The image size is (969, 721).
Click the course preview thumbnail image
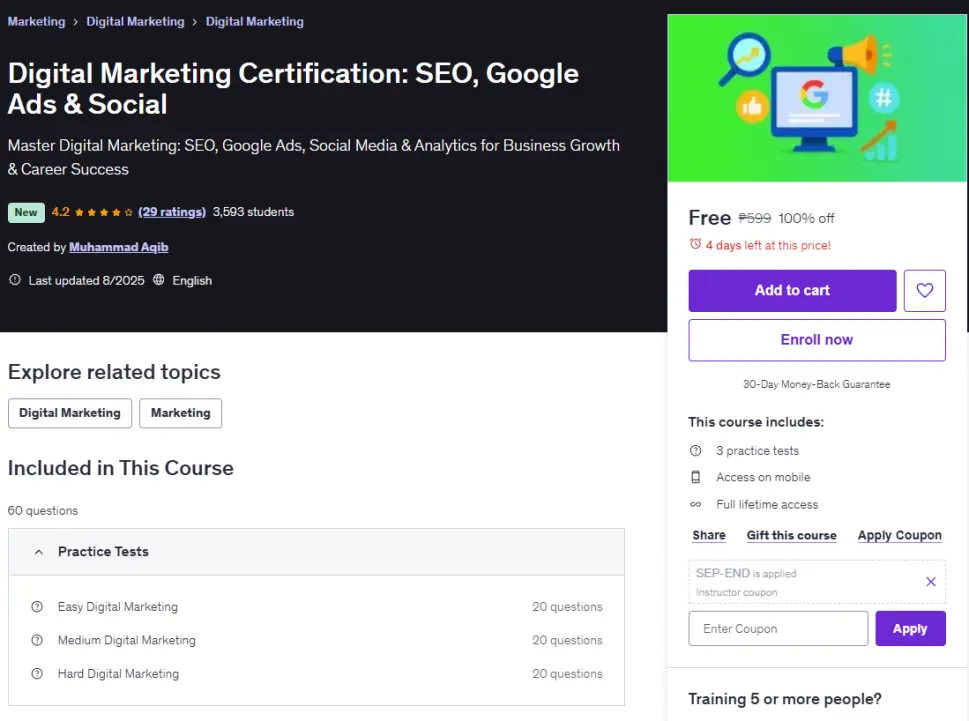pyautogui.click(x=817, y=98)
